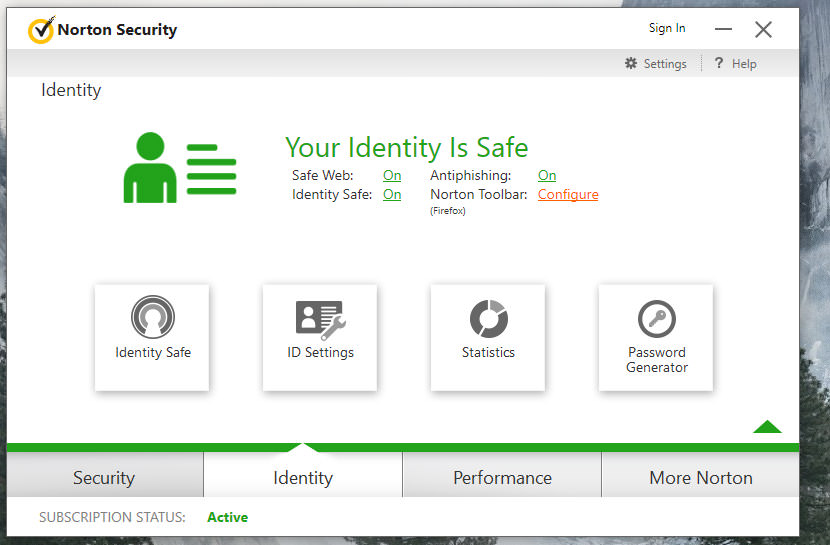
Task: Click the 'Identity Safe:' status label
Action: pyautogui.click(x=332, y=194)
